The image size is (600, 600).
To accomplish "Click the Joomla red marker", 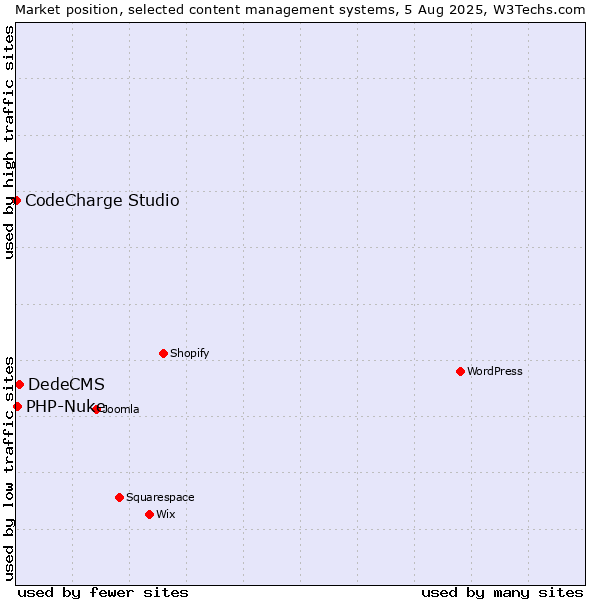I will 96,409.
